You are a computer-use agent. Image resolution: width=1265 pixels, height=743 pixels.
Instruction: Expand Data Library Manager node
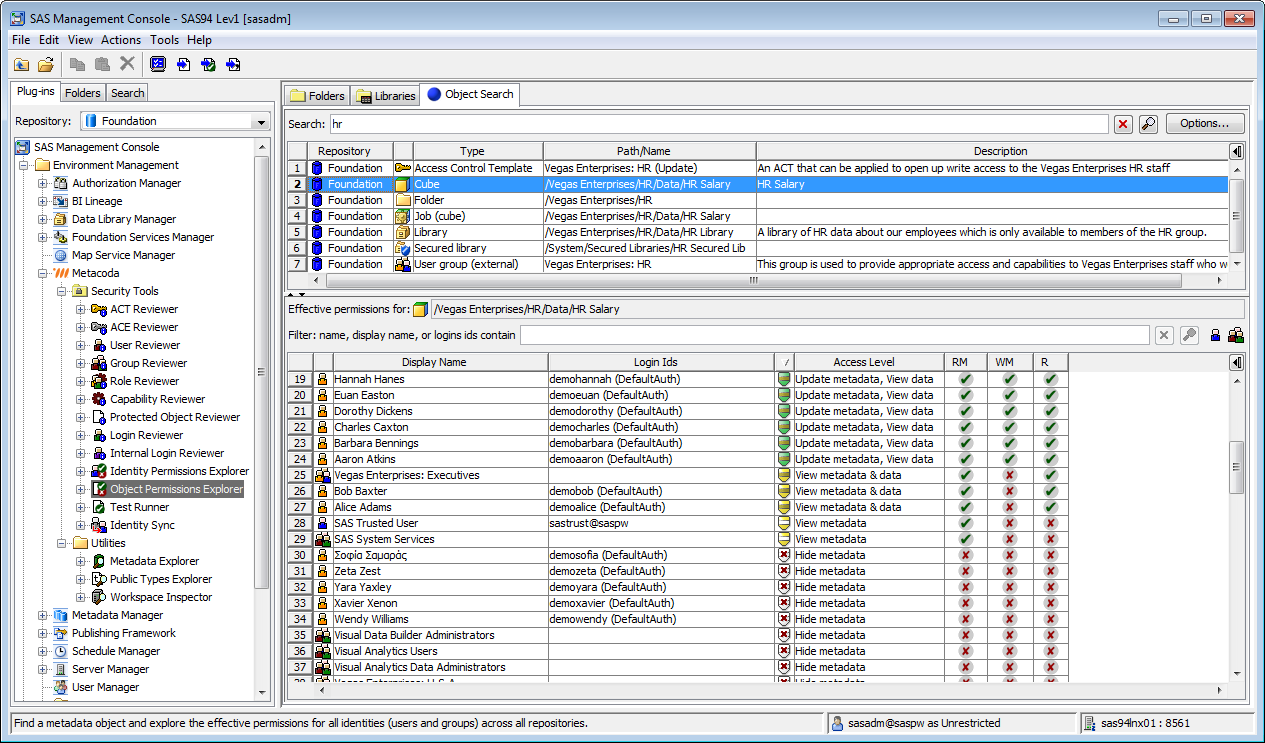click(x=43, y=219)
